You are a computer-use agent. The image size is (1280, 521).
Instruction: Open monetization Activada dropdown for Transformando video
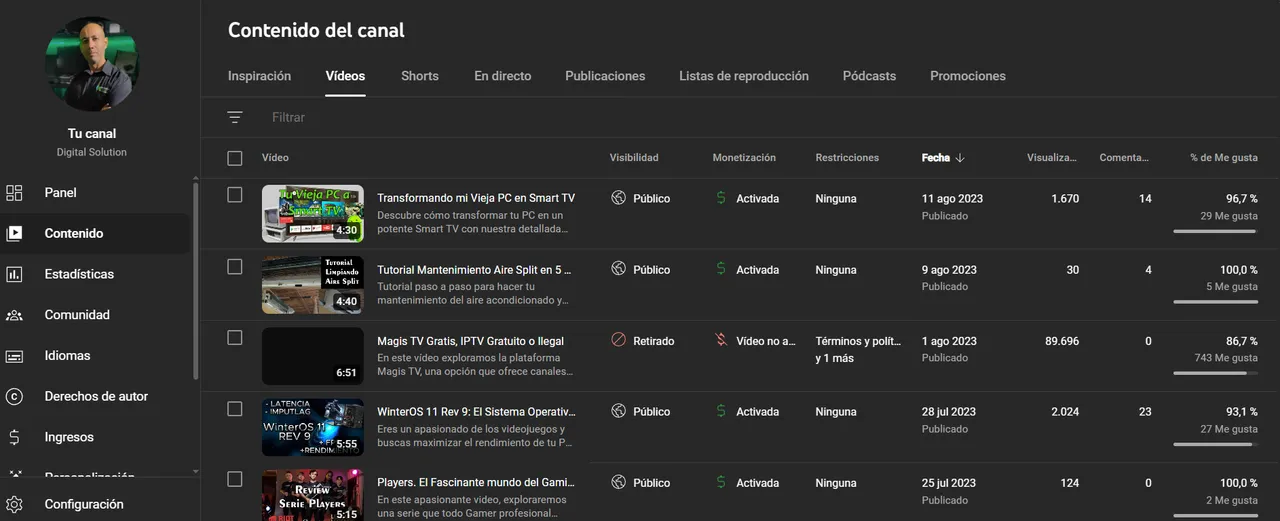point(757,198)
